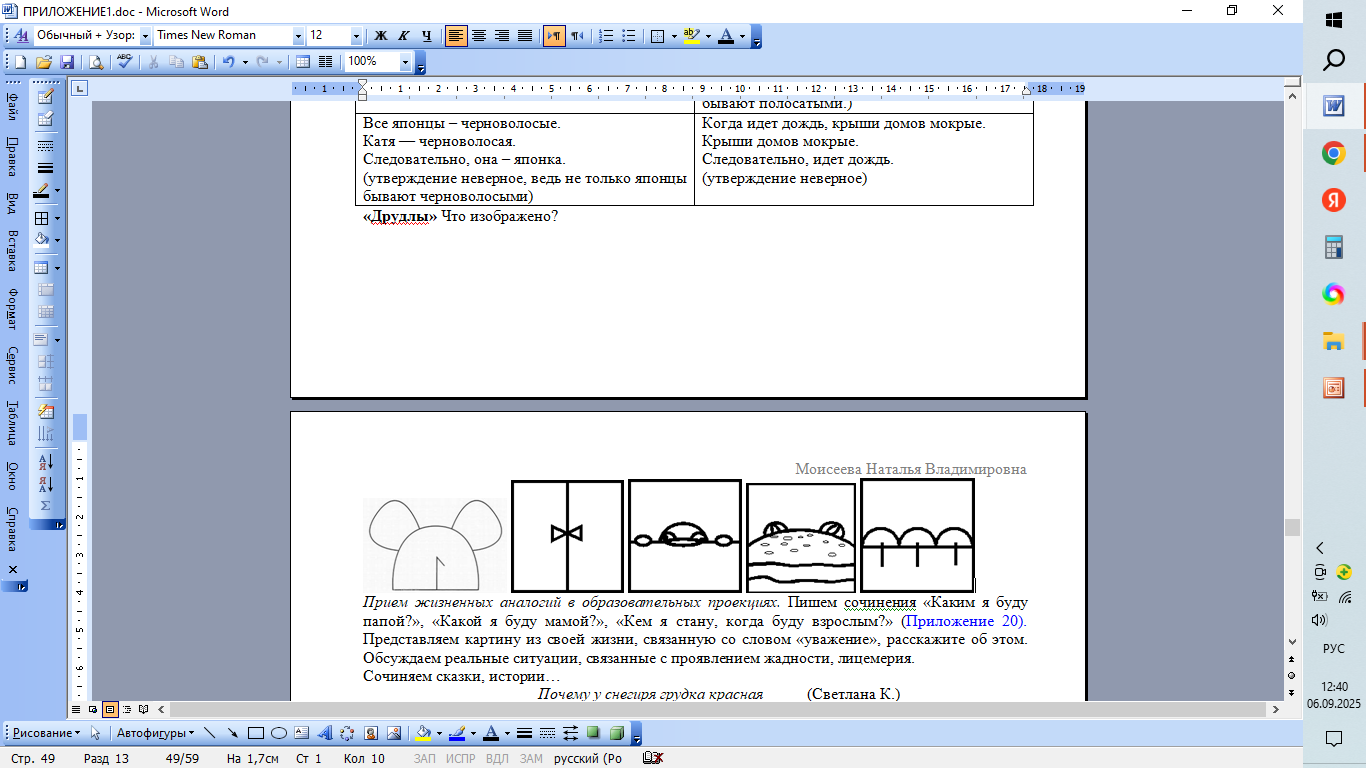The height and width of the screenshot is (768, 1366).
Task: Select the Oval shape tool in drawing toolbar
Action: click(279, 733)
